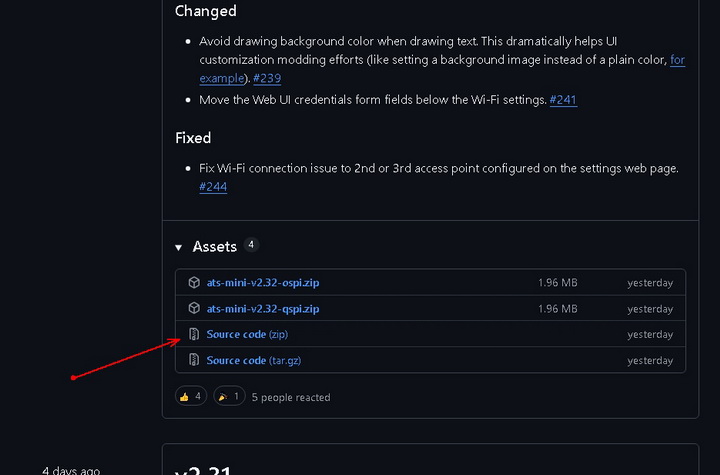The width and height of the screenshot is (720, 475).
Task: Click file-zip icon next to Source code (zip)
Action: point(194,334)
